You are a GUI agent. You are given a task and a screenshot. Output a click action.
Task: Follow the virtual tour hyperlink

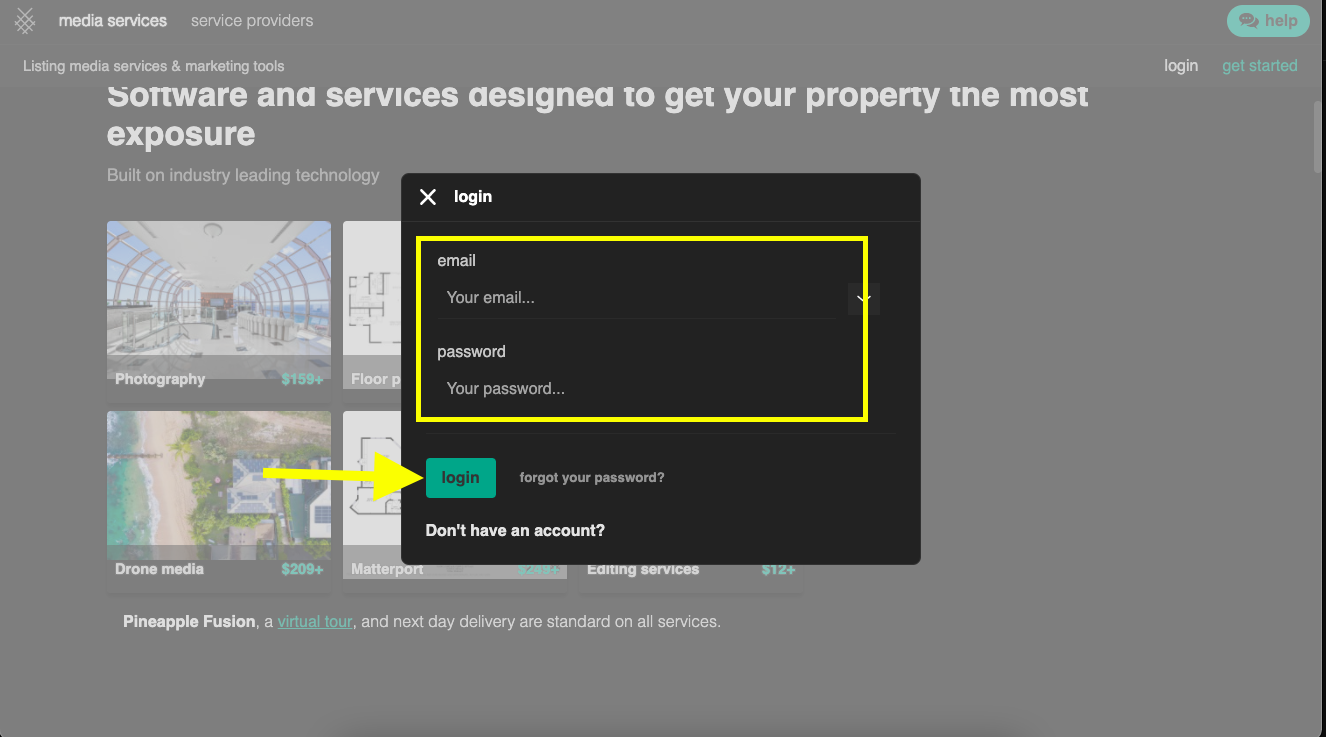tap(315, 622)
